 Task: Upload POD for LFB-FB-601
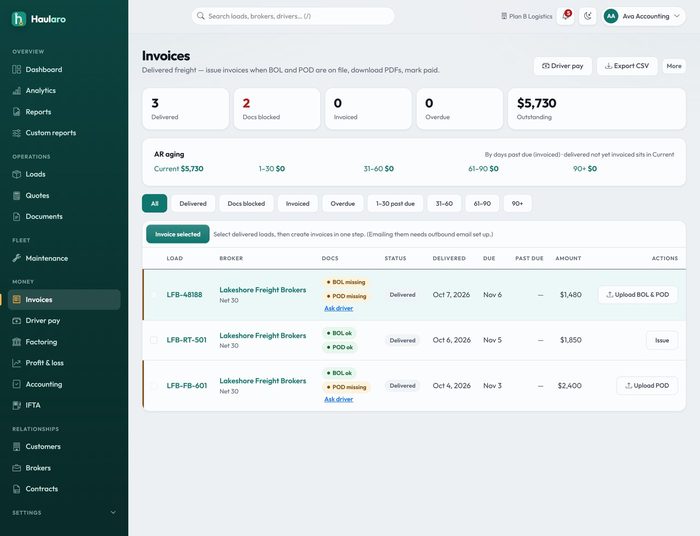pyautogui.click(x=647, y=386)
